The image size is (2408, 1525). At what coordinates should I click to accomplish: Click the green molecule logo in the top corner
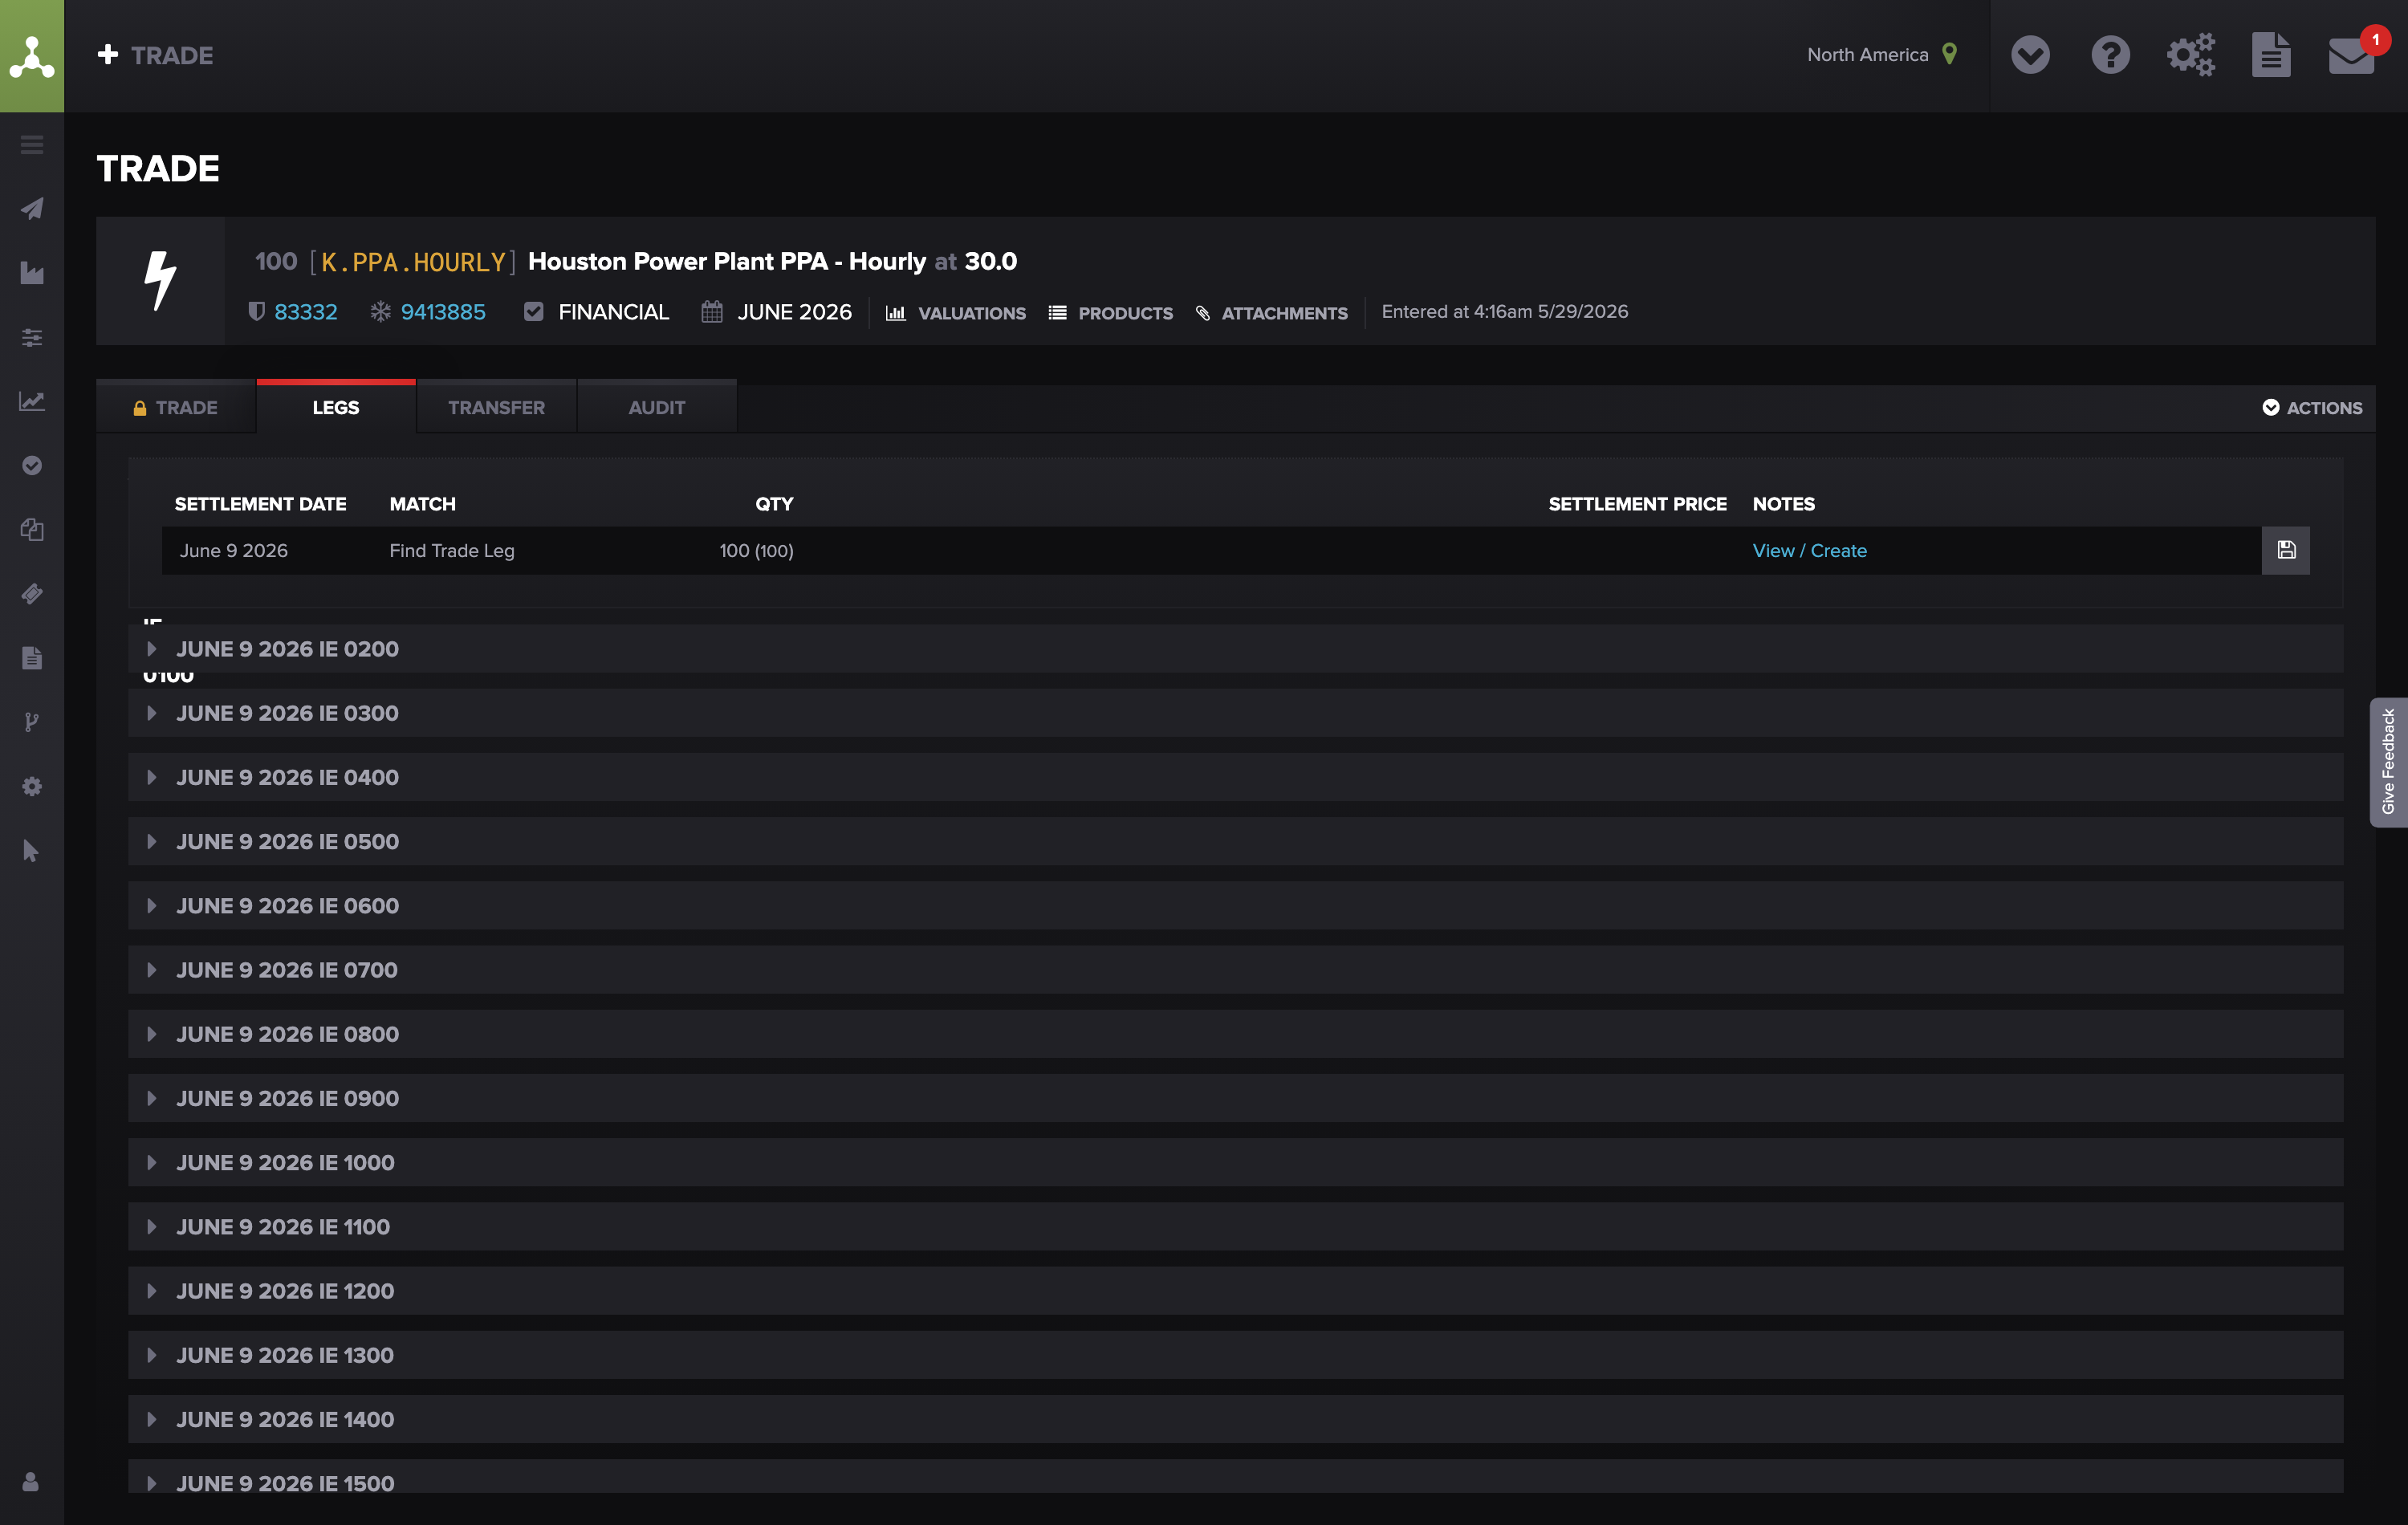[x=32, y=56]
